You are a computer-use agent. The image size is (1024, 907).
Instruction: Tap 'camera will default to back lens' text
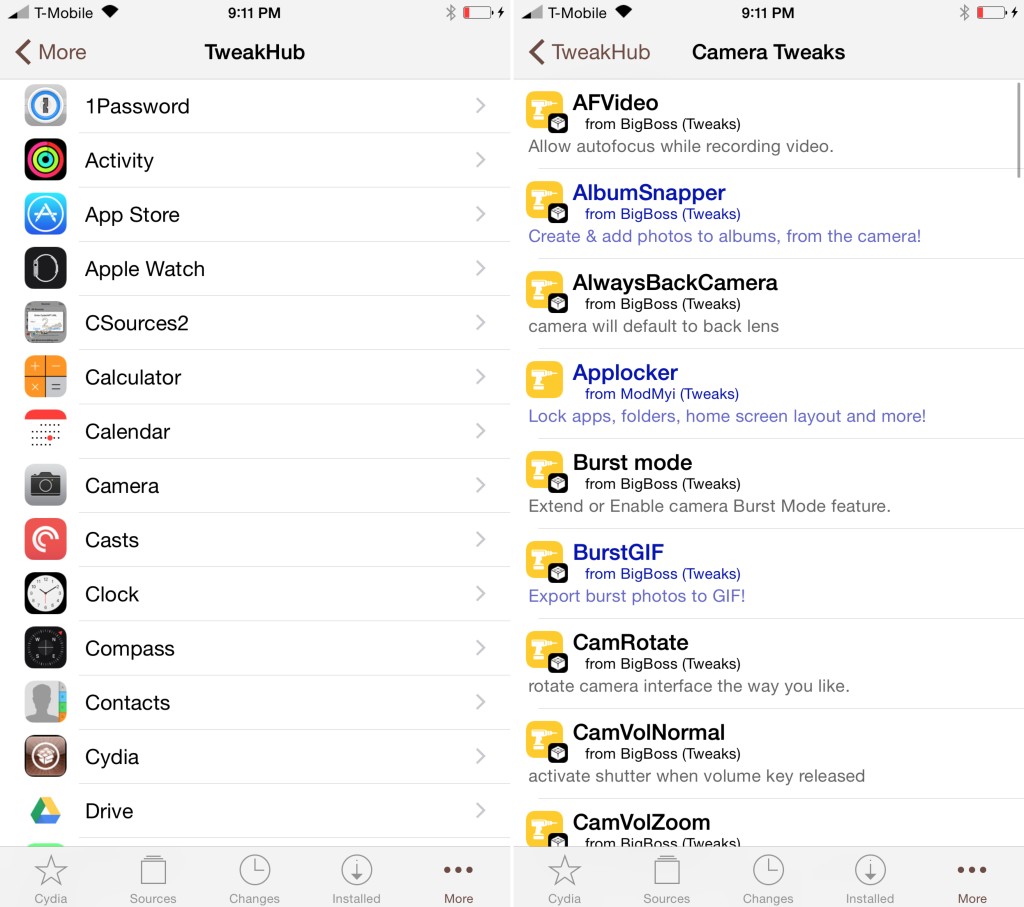tap(653, 326)
